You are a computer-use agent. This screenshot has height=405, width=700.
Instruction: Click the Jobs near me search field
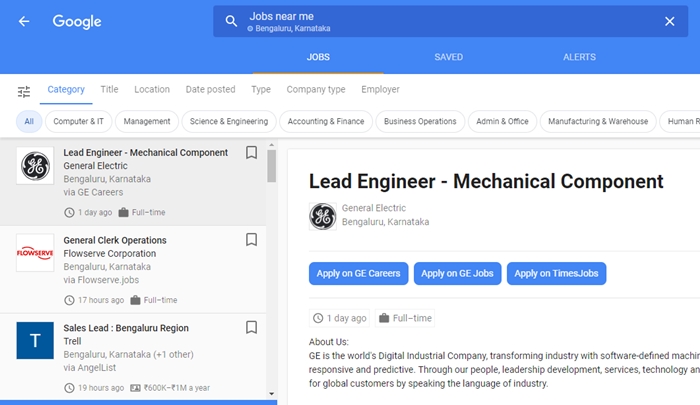point(450,21)
